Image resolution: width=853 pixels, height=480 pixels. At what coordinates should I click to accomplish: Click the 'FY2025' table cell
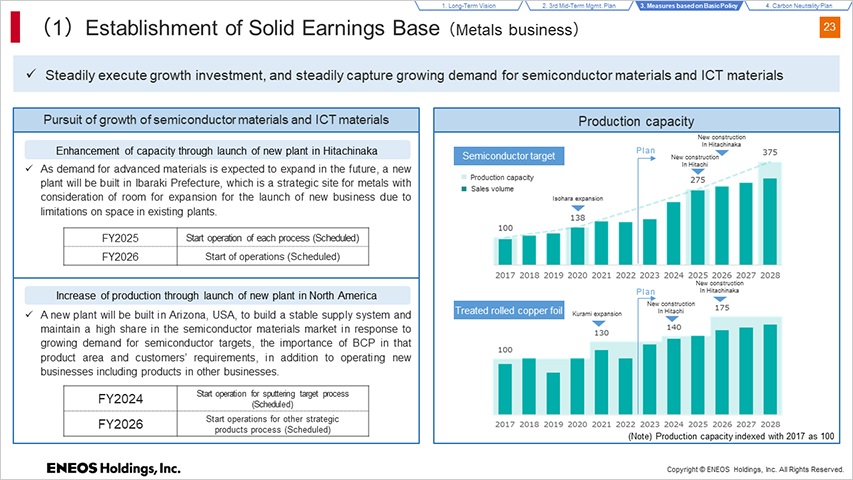[120, 238]
